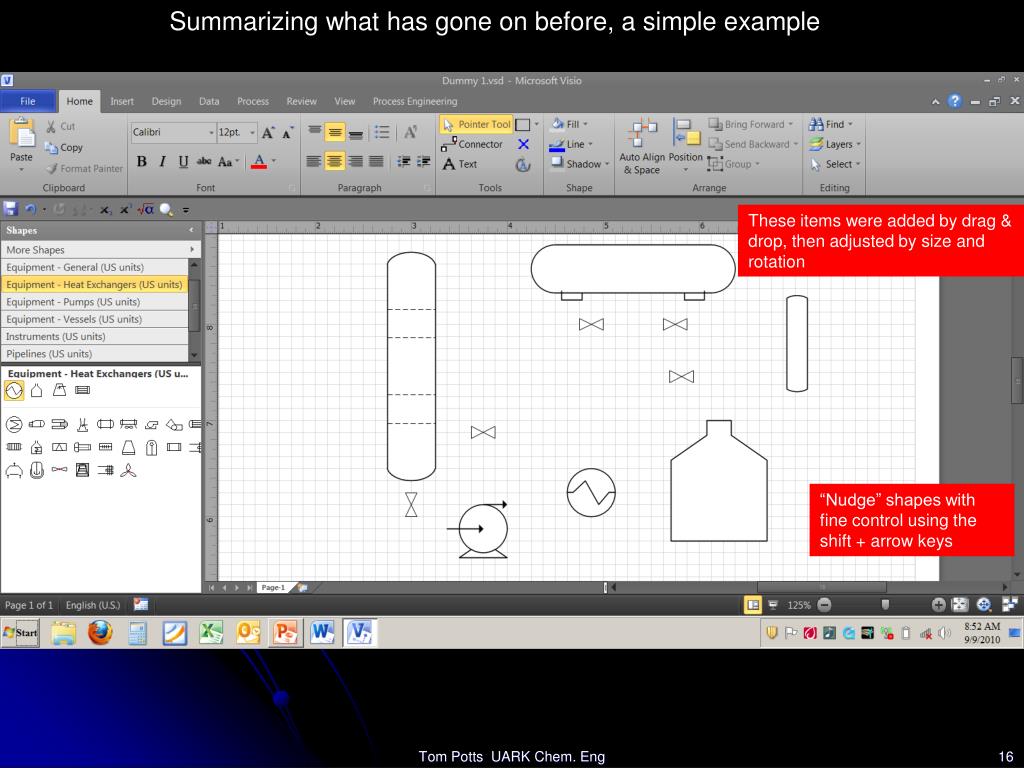Click the Auto Align & Space icon
1024x768 pixels.
(642, 146)
